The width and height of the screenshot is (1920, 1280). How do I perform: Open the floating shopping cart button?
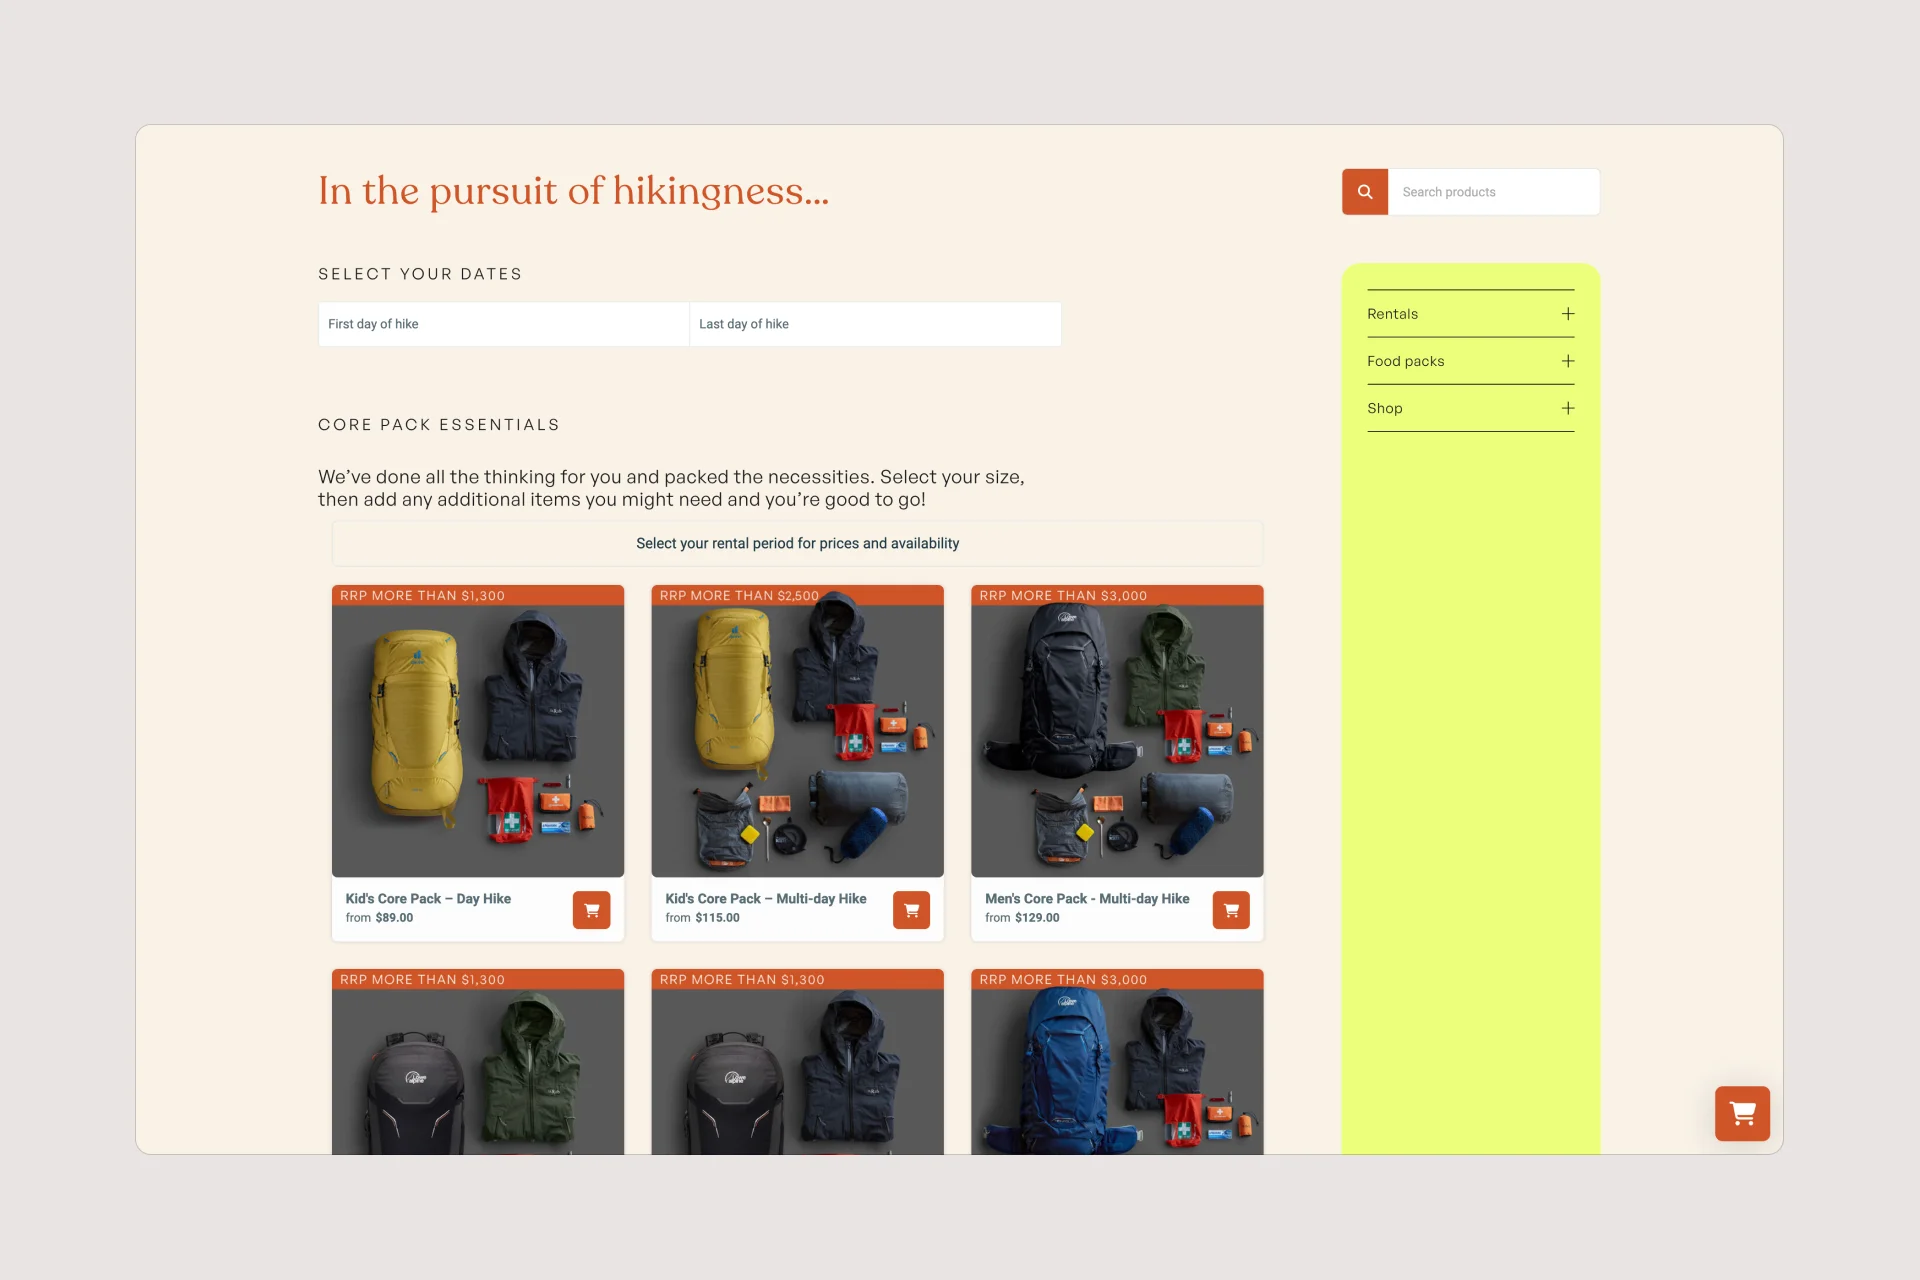click(x=1742, y=1113)
